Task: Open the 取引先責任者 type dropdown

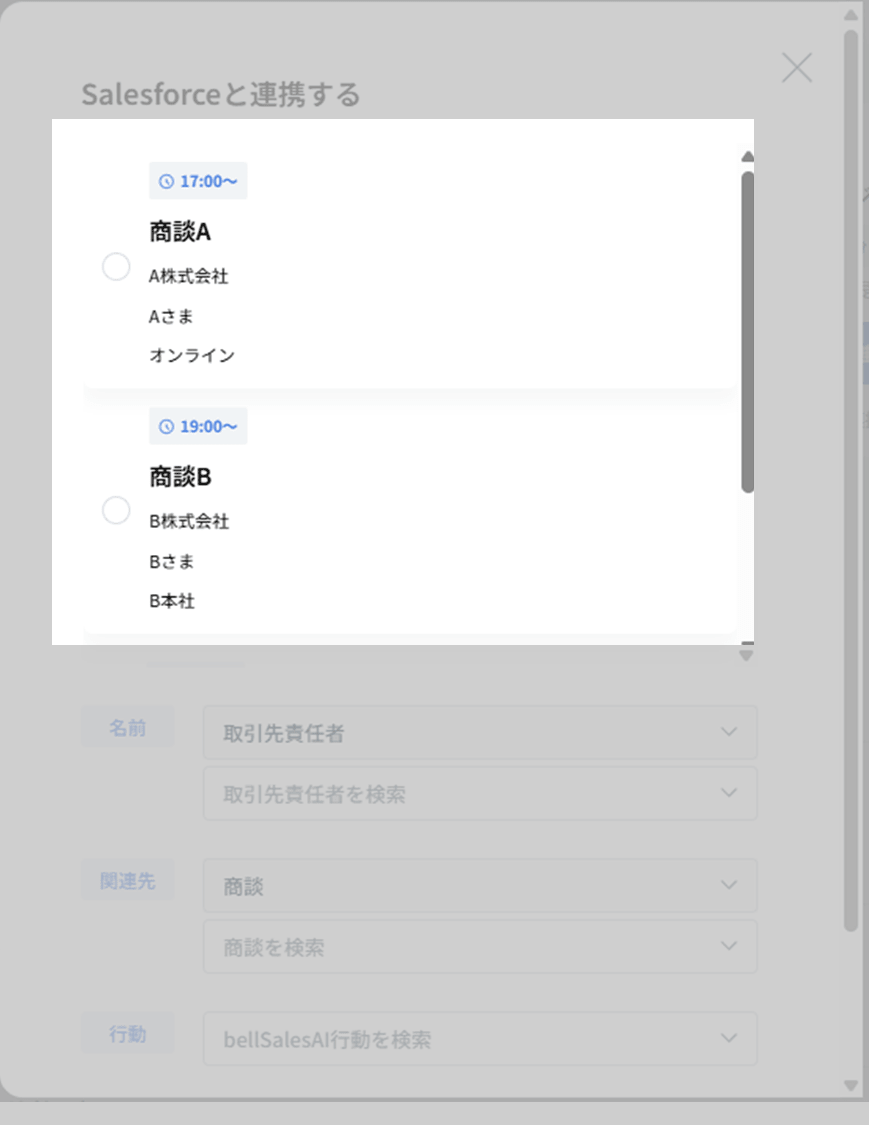Action: (x=480, y=733)
